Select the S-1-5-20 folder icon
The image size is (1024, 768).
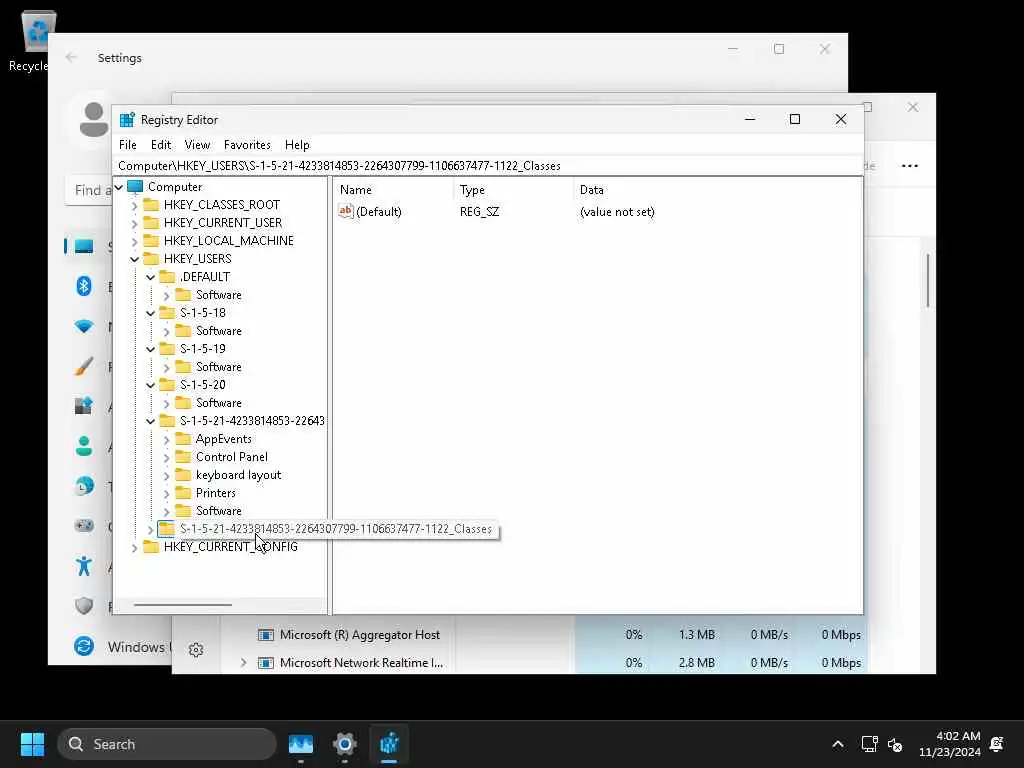(167, 385)
